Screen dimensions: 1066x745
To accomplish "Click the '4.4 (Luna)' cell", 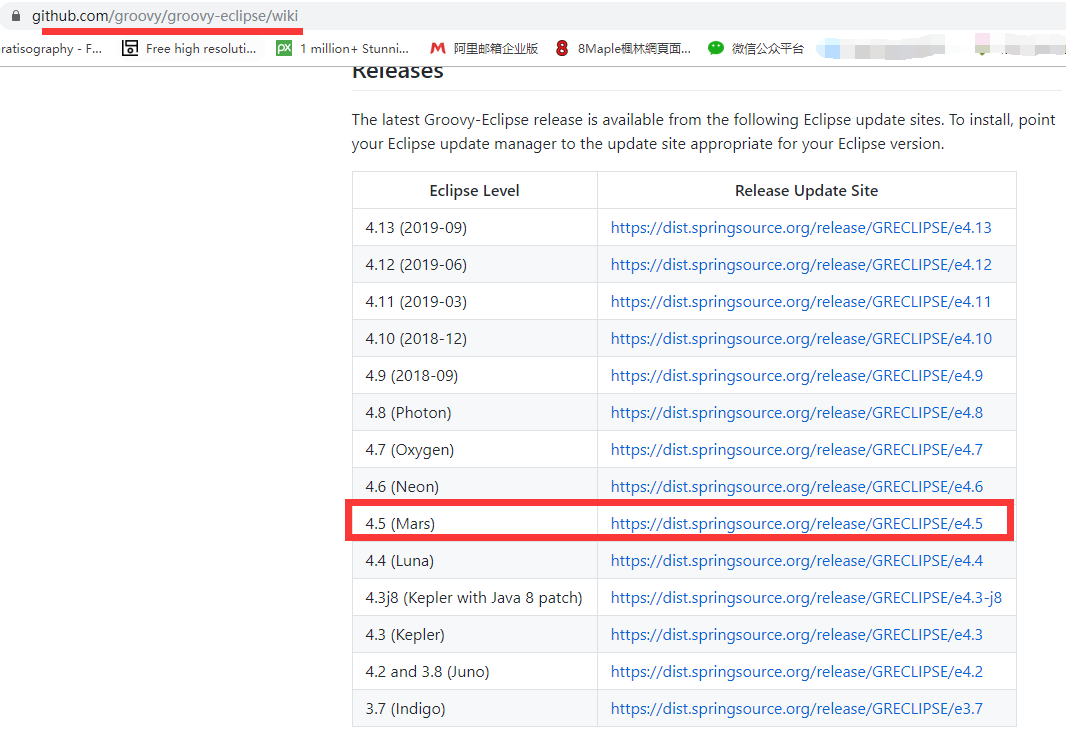I will (475, 561).
